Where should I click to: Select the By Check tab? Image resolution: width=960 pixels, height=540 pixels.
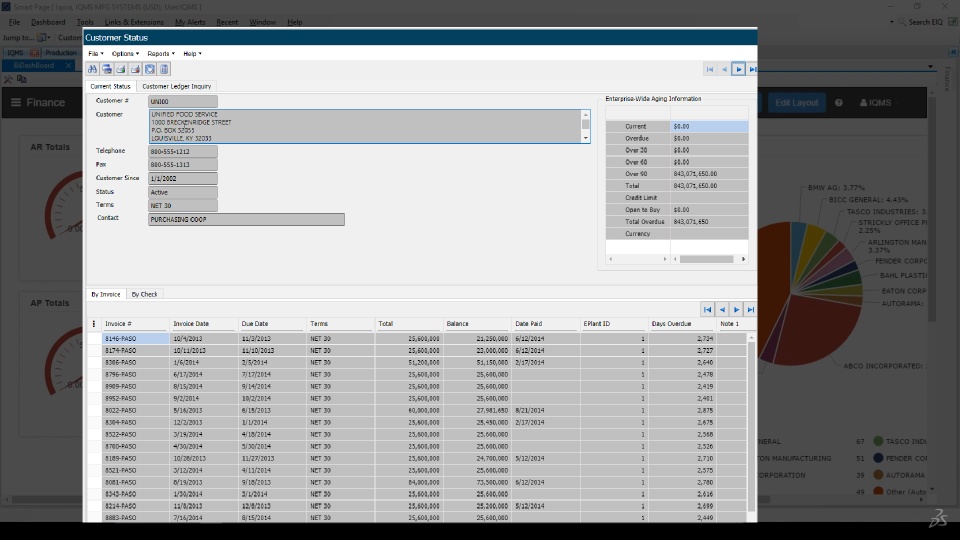click(144, 294)
